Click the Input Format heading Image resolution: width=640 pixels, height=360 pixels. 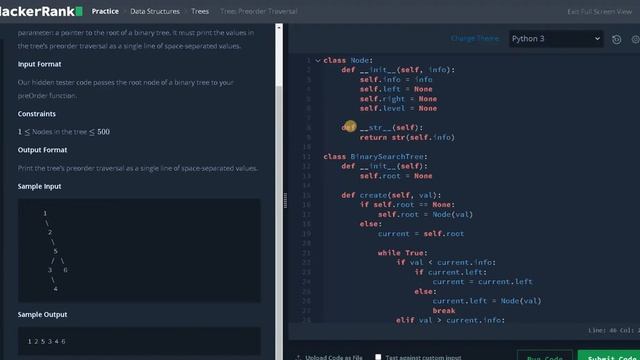[40, 64]
